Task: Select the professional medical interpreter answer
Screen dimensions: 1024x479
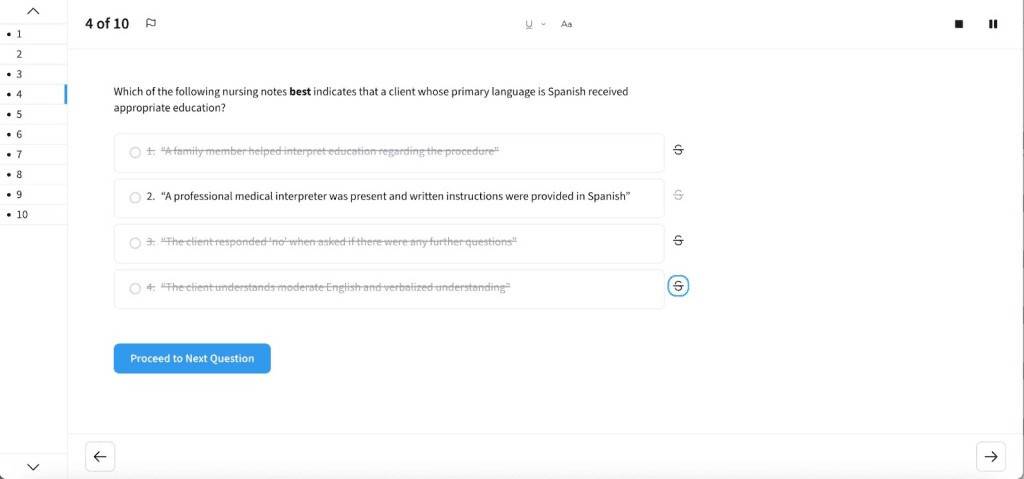Action: [x=135, y=197]
